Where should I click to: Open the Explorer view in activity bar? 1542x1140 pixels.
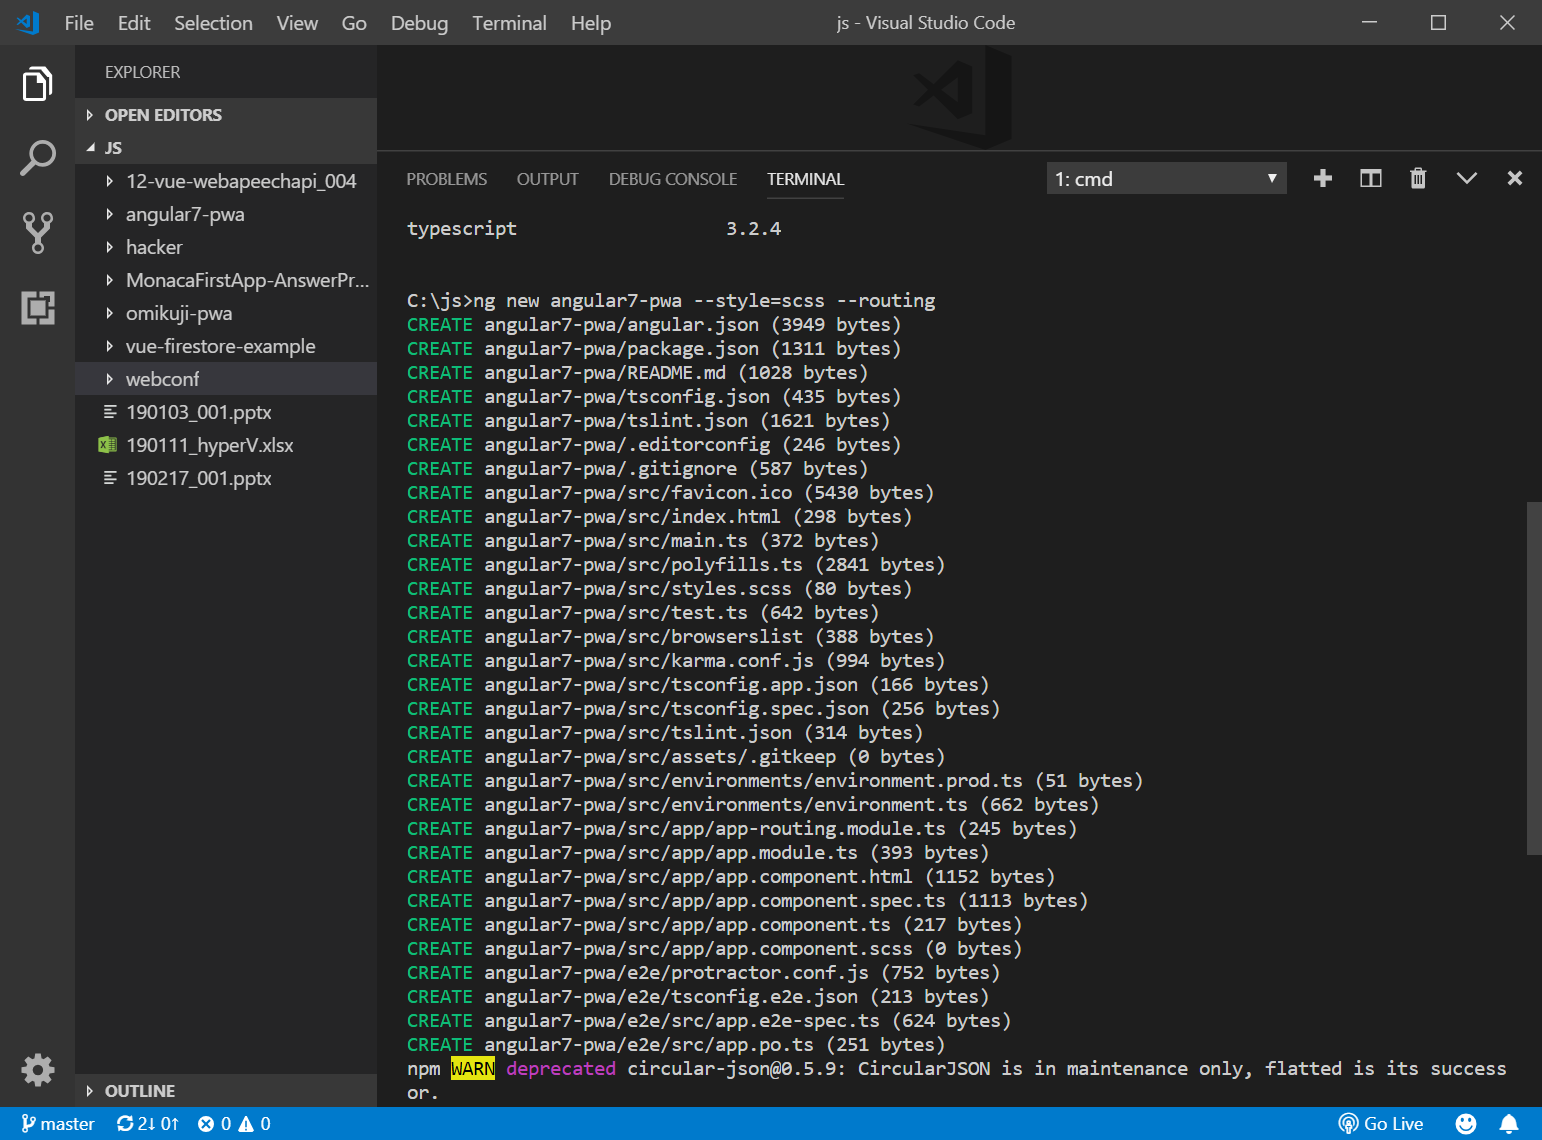[x=37, y=84]
